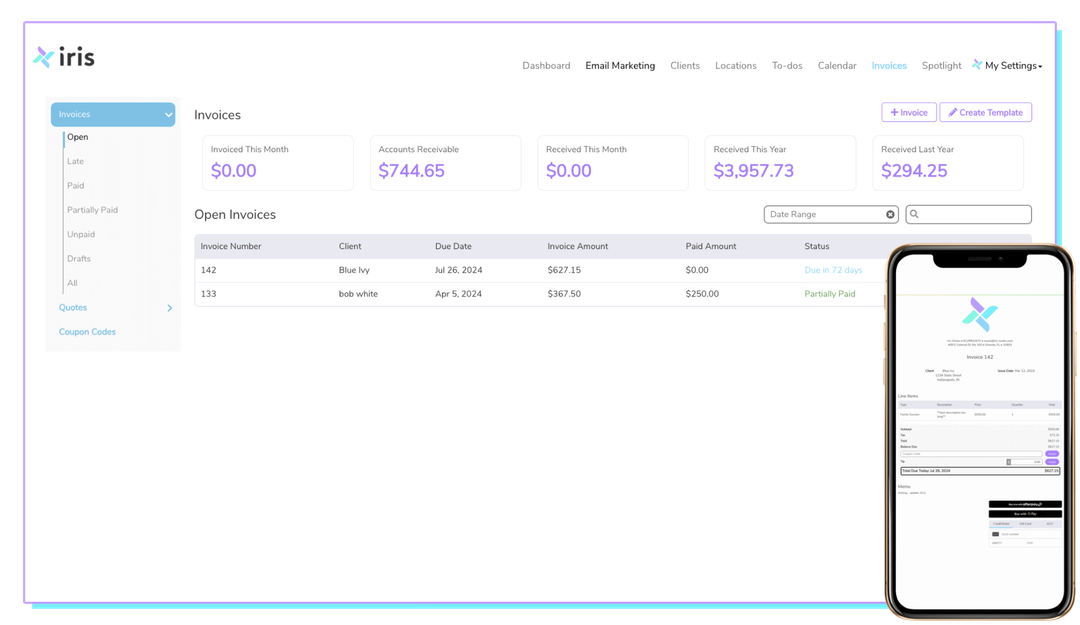Click the pinwheel logo on phone invoice
1080x625 pixels.
pyautogui.click(x=979, y=314)
